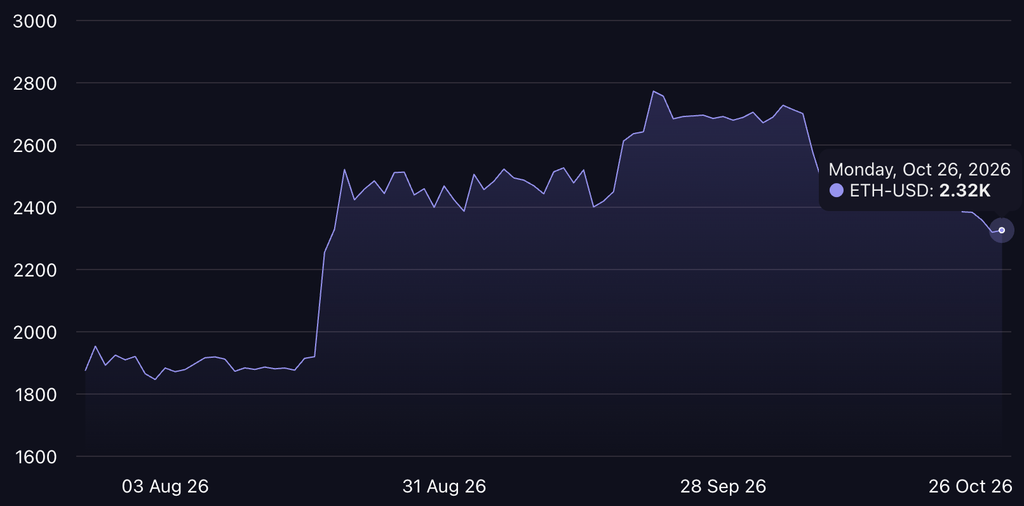Viewport: 1024px width, 506px height.
Task: Click the 31 Aug 26 date label
Action: (x=444, y=486)
